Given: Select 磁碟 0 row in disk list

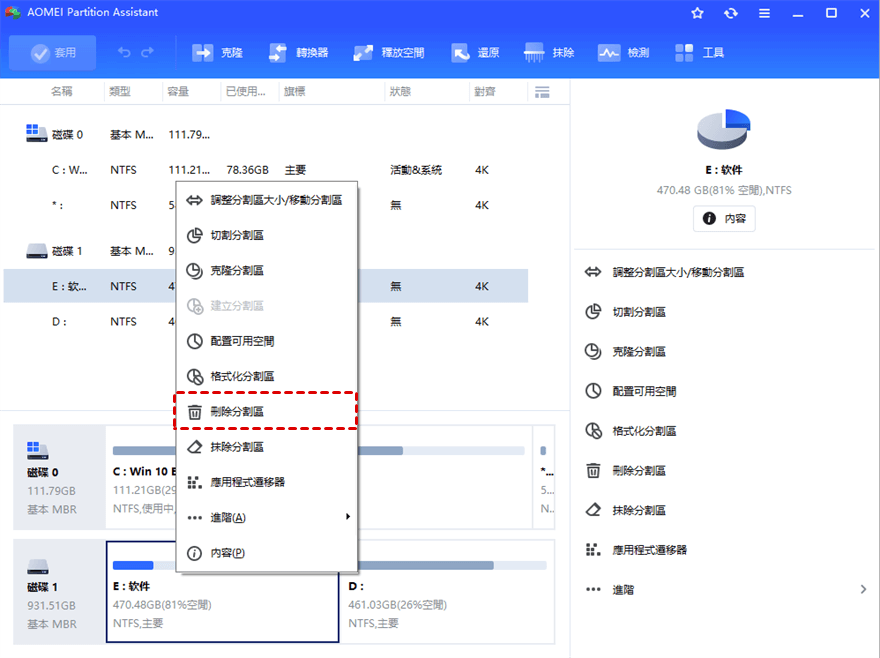Looking at the screenshot, I should [265, 134].
